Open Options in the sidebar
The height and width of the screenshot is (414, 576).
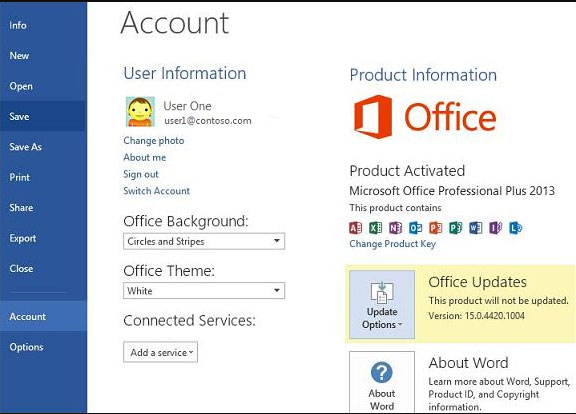[x=43, y=347]
